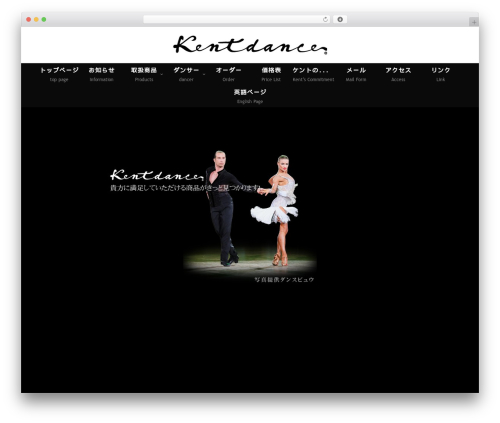Open the ケントの... Kent's Commitment page
The height and width of the screenshot is (423, 500).
[313, 74]
